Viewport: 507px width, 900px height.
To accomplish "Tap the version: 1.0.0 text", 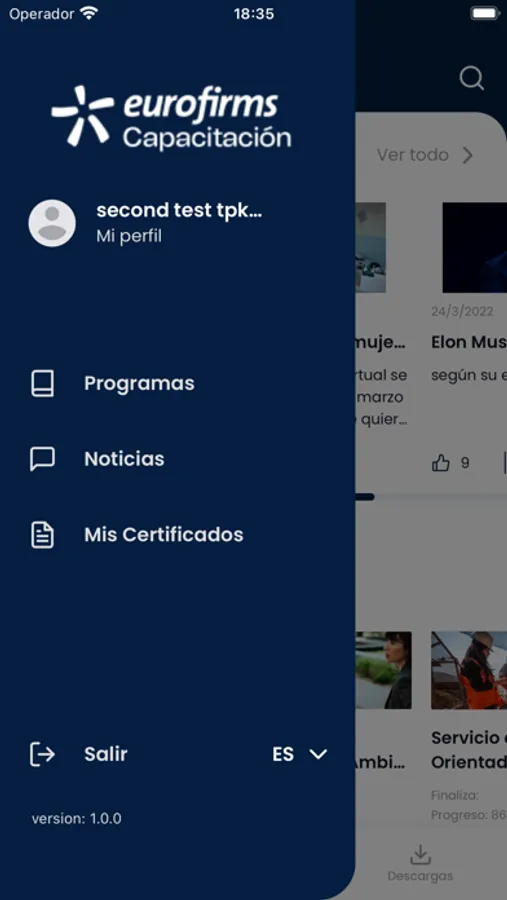I will pos(76,818).
